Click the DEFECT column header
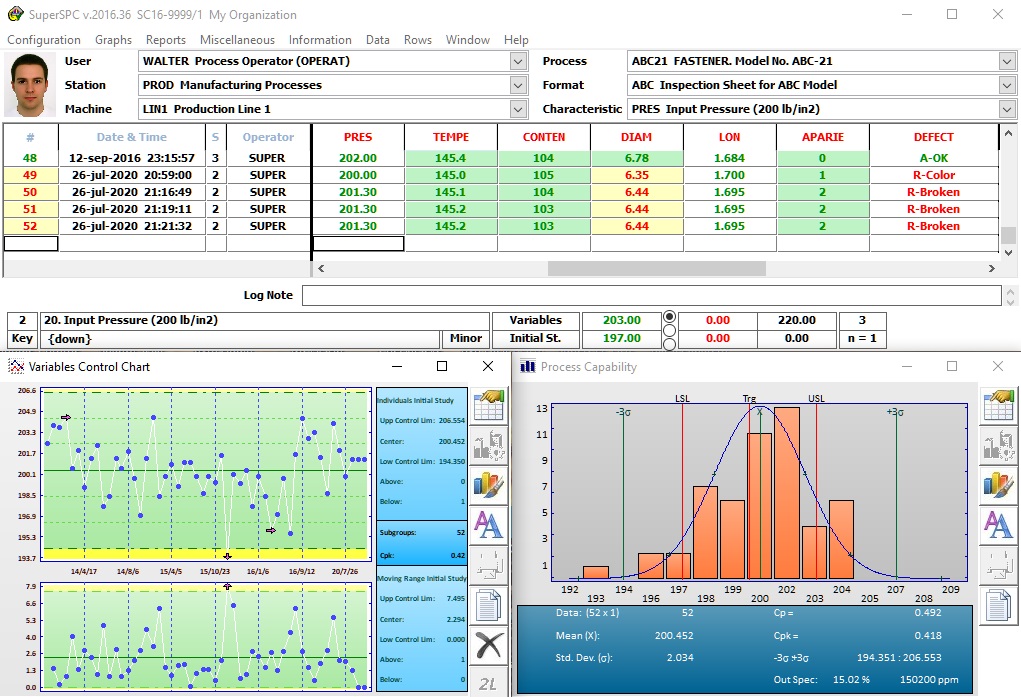The width and height of the screenshot is (1021, 697). click(933, 137)
